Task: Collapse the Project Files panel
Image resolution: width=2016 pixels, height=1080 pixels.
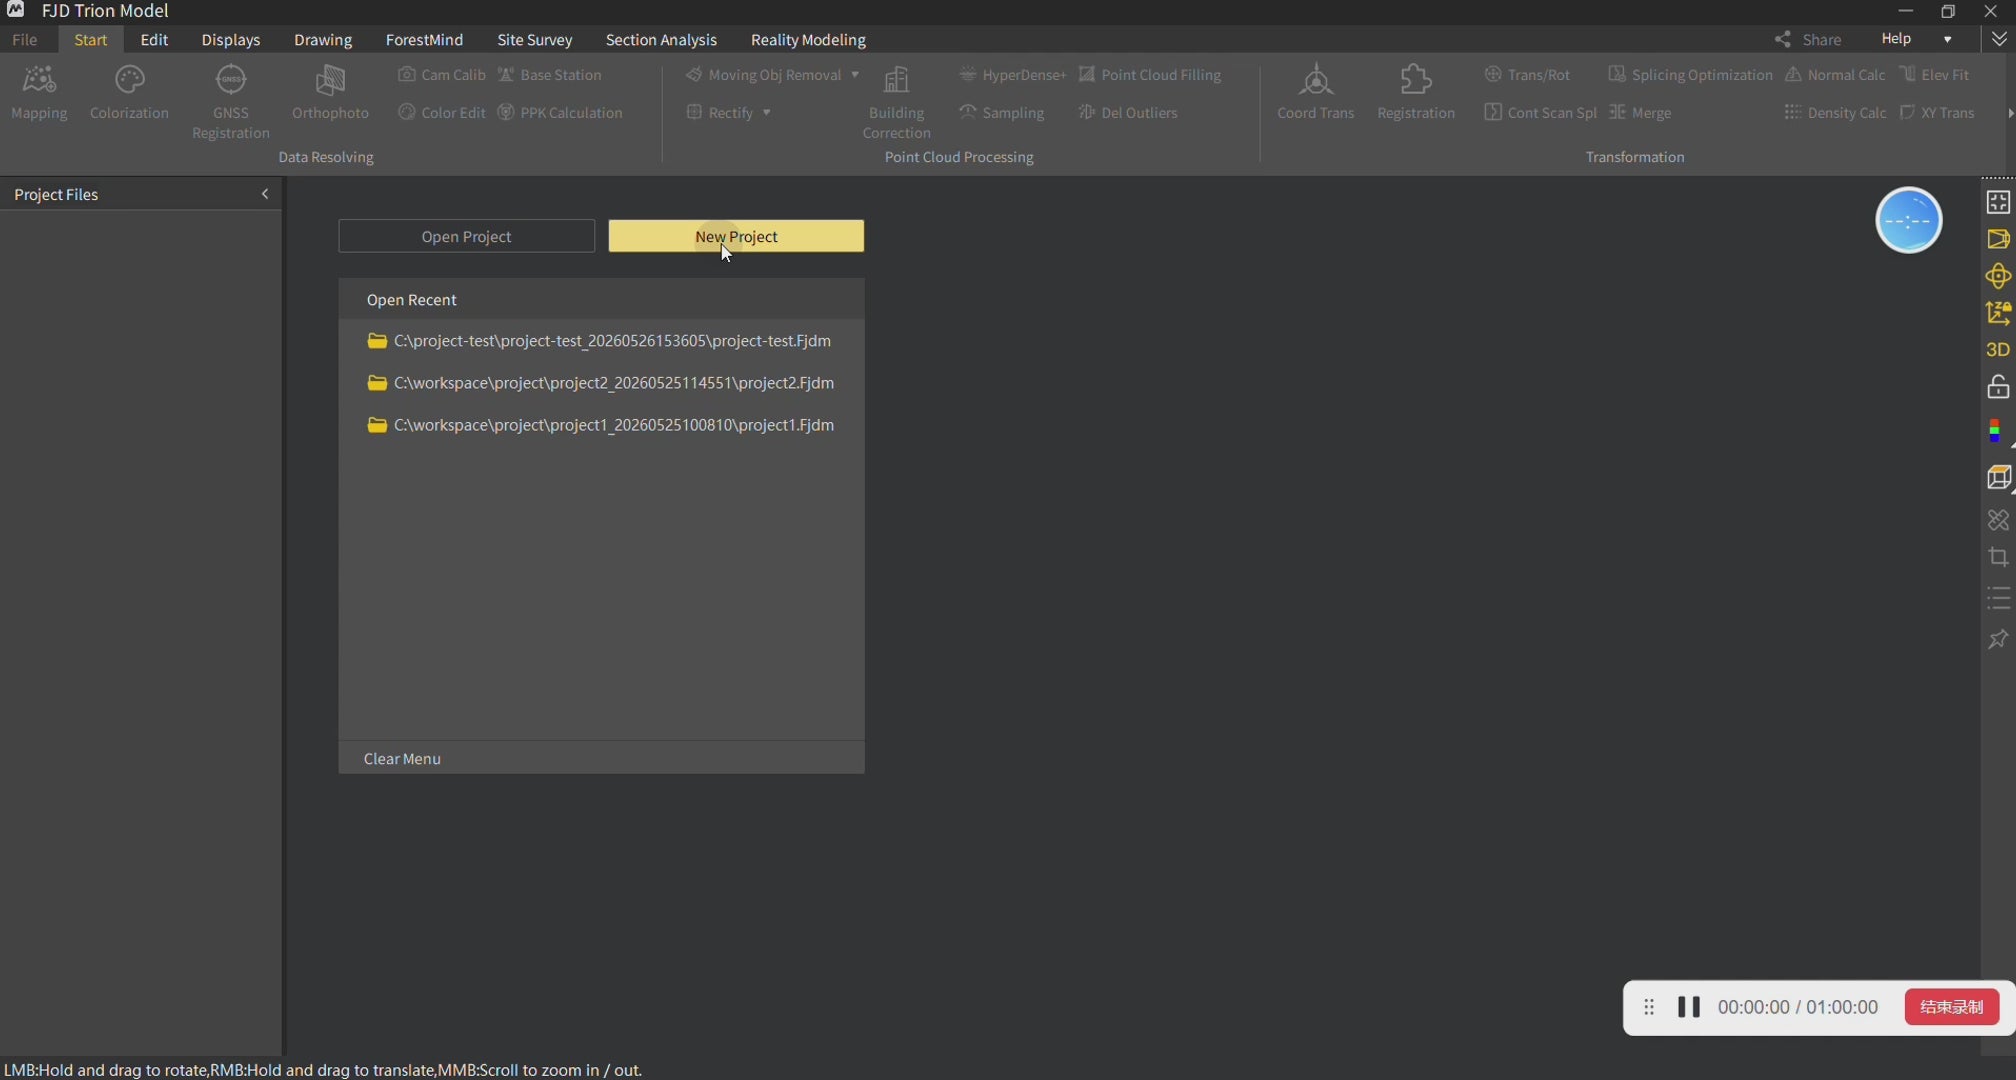Action: click(x=265, y=194)
